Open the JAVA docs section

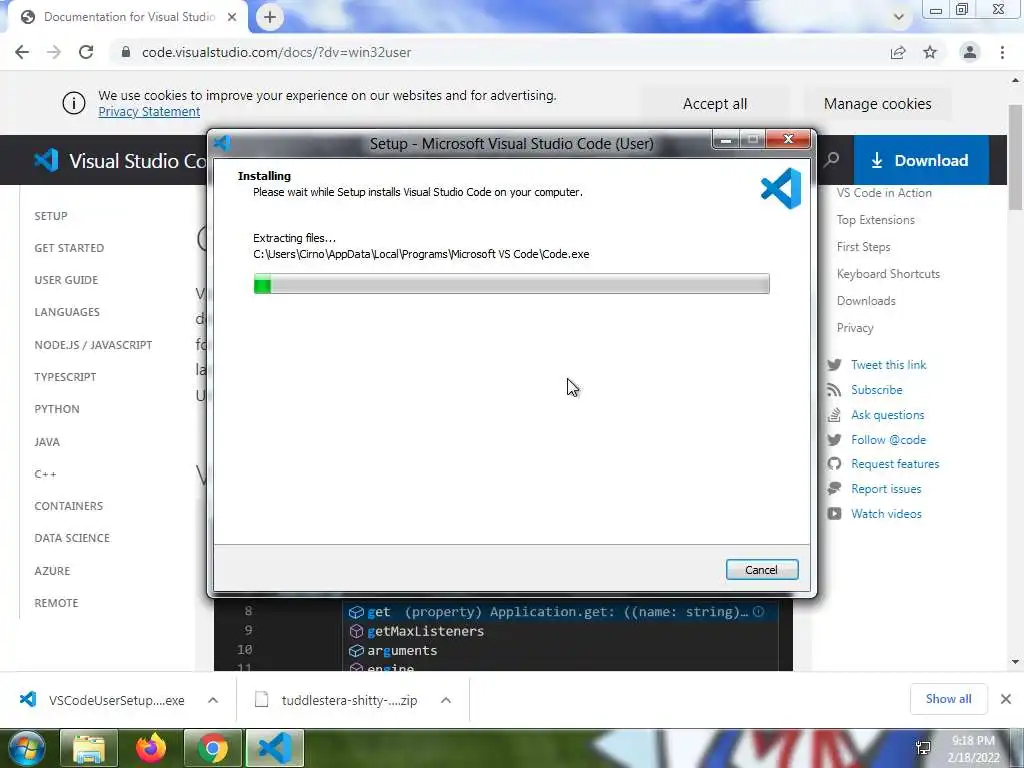(47, 442)
